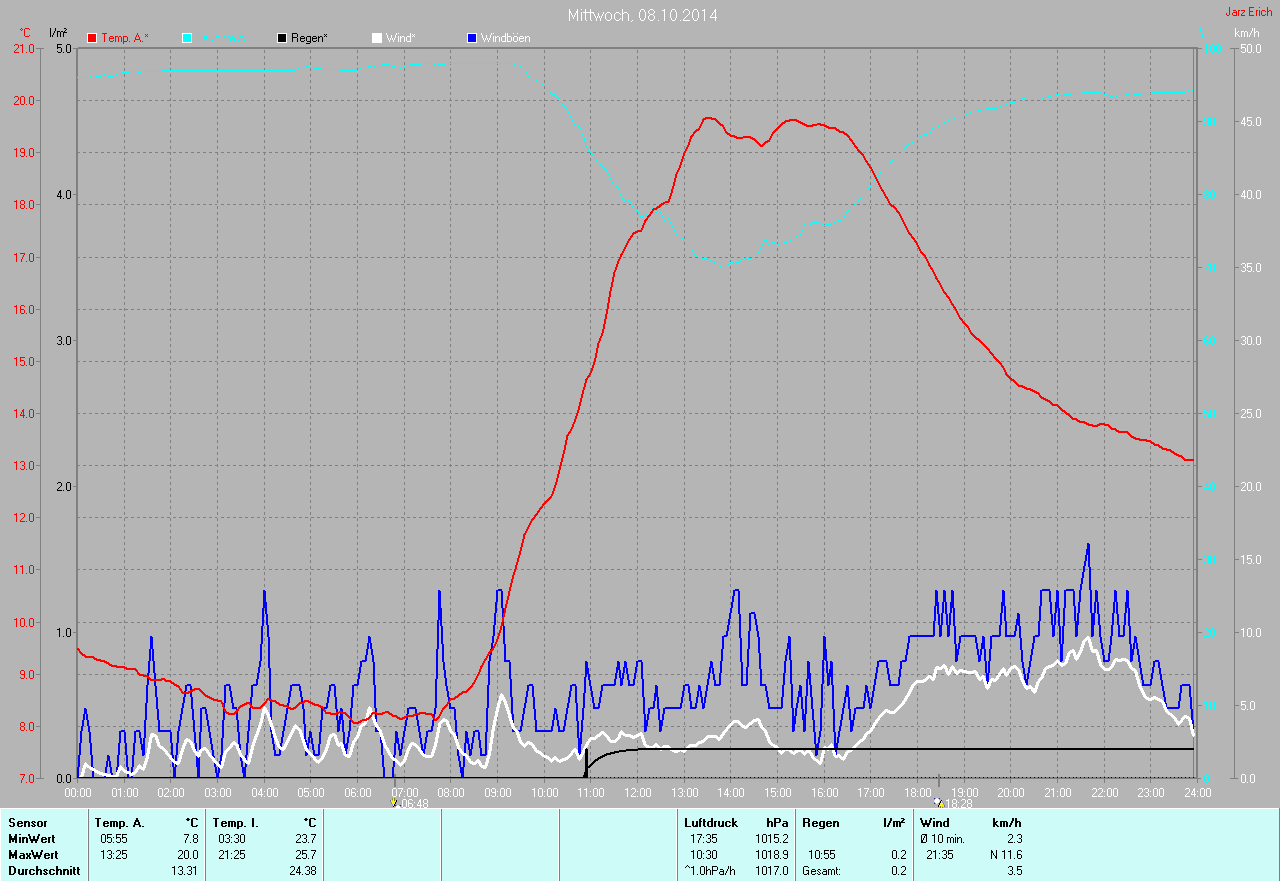Click the Temp. I. average value '24.38'
The image size is (1280, 881).
[302, 871]
